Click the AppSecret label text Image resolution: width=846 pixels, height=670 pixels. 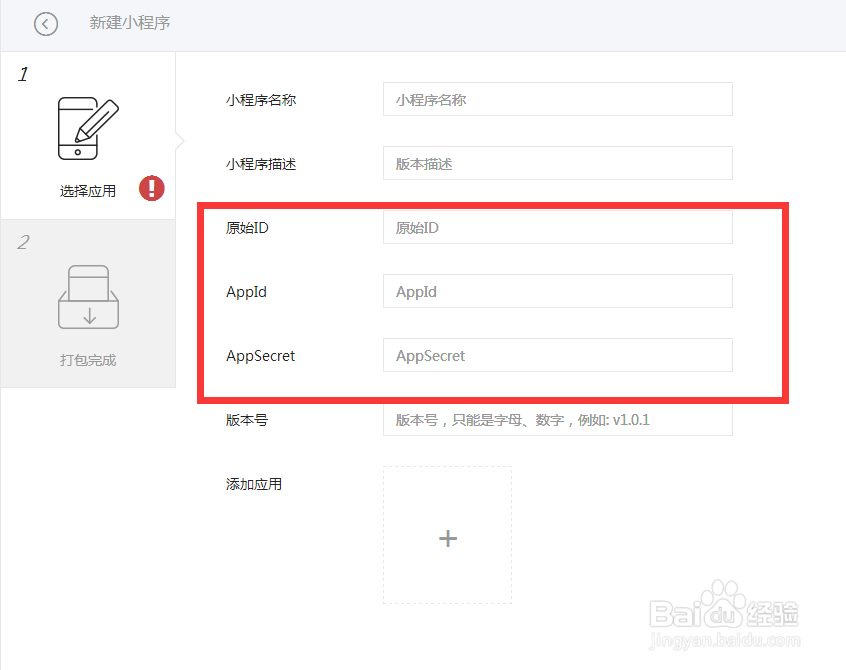pos(261,356)
